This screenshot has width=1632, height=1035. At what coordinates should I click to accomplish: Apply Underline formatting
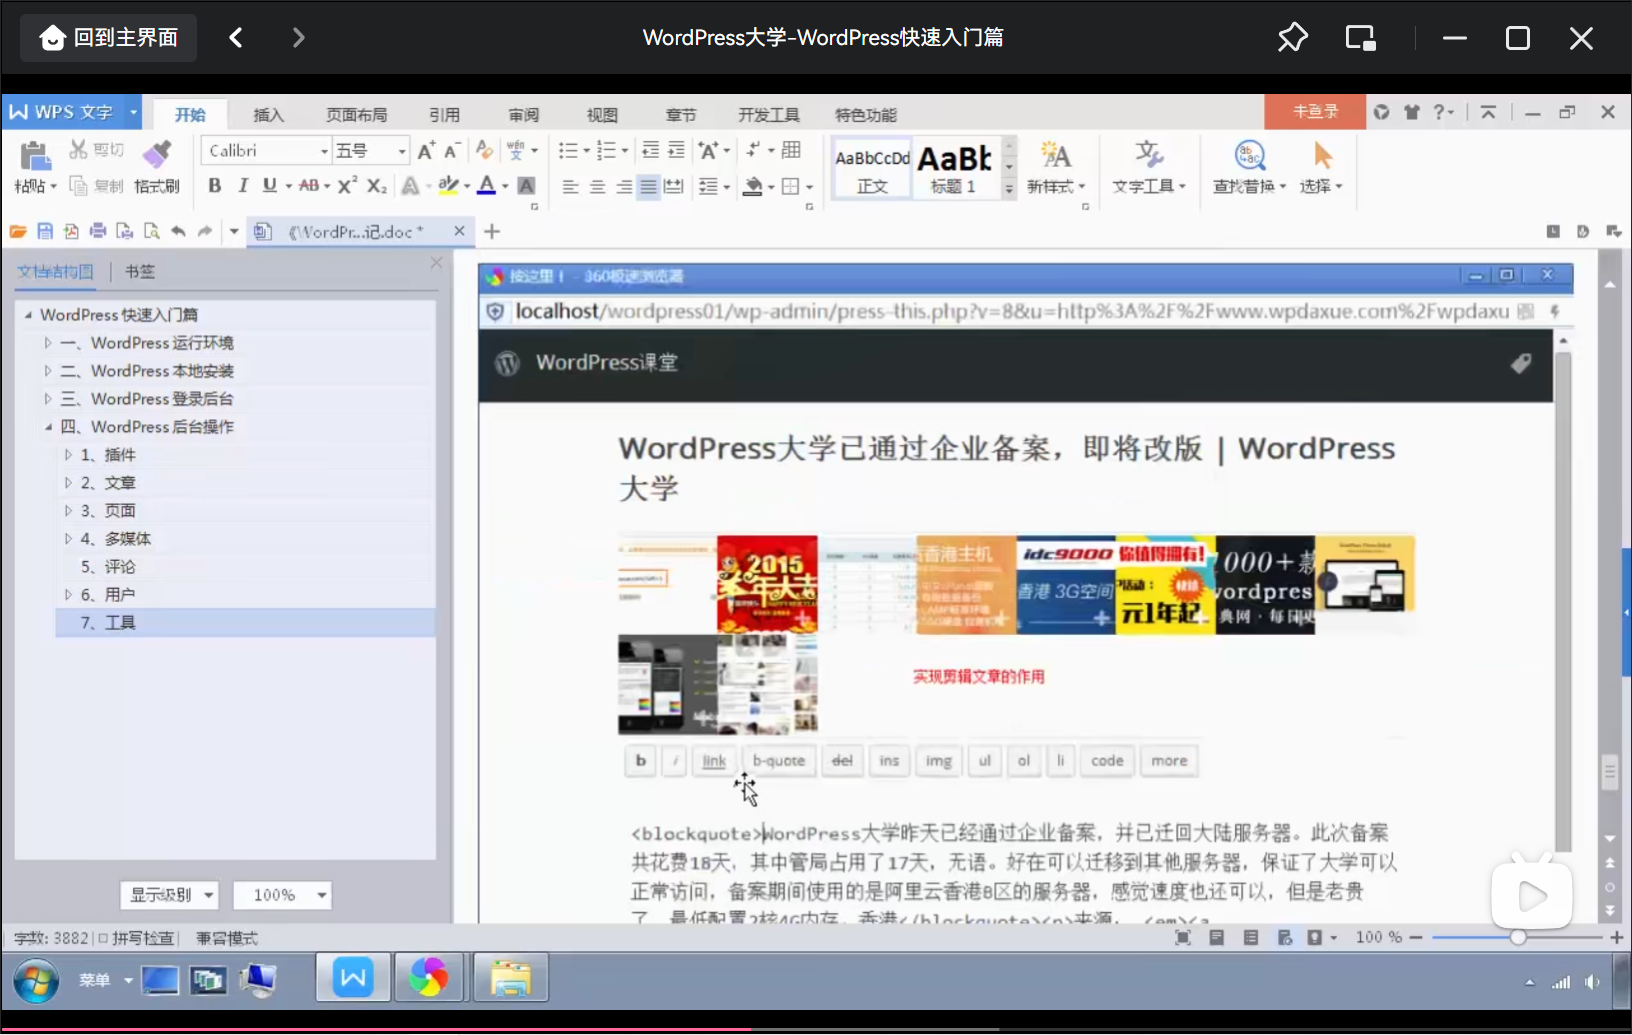[x=269, y=186]
